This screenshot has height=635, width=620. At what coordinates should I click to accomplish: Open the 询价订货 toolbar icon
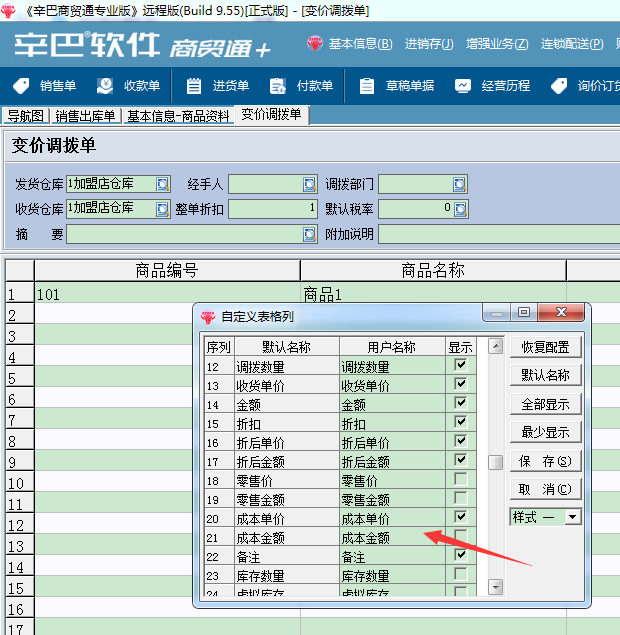tap(559, 86)
